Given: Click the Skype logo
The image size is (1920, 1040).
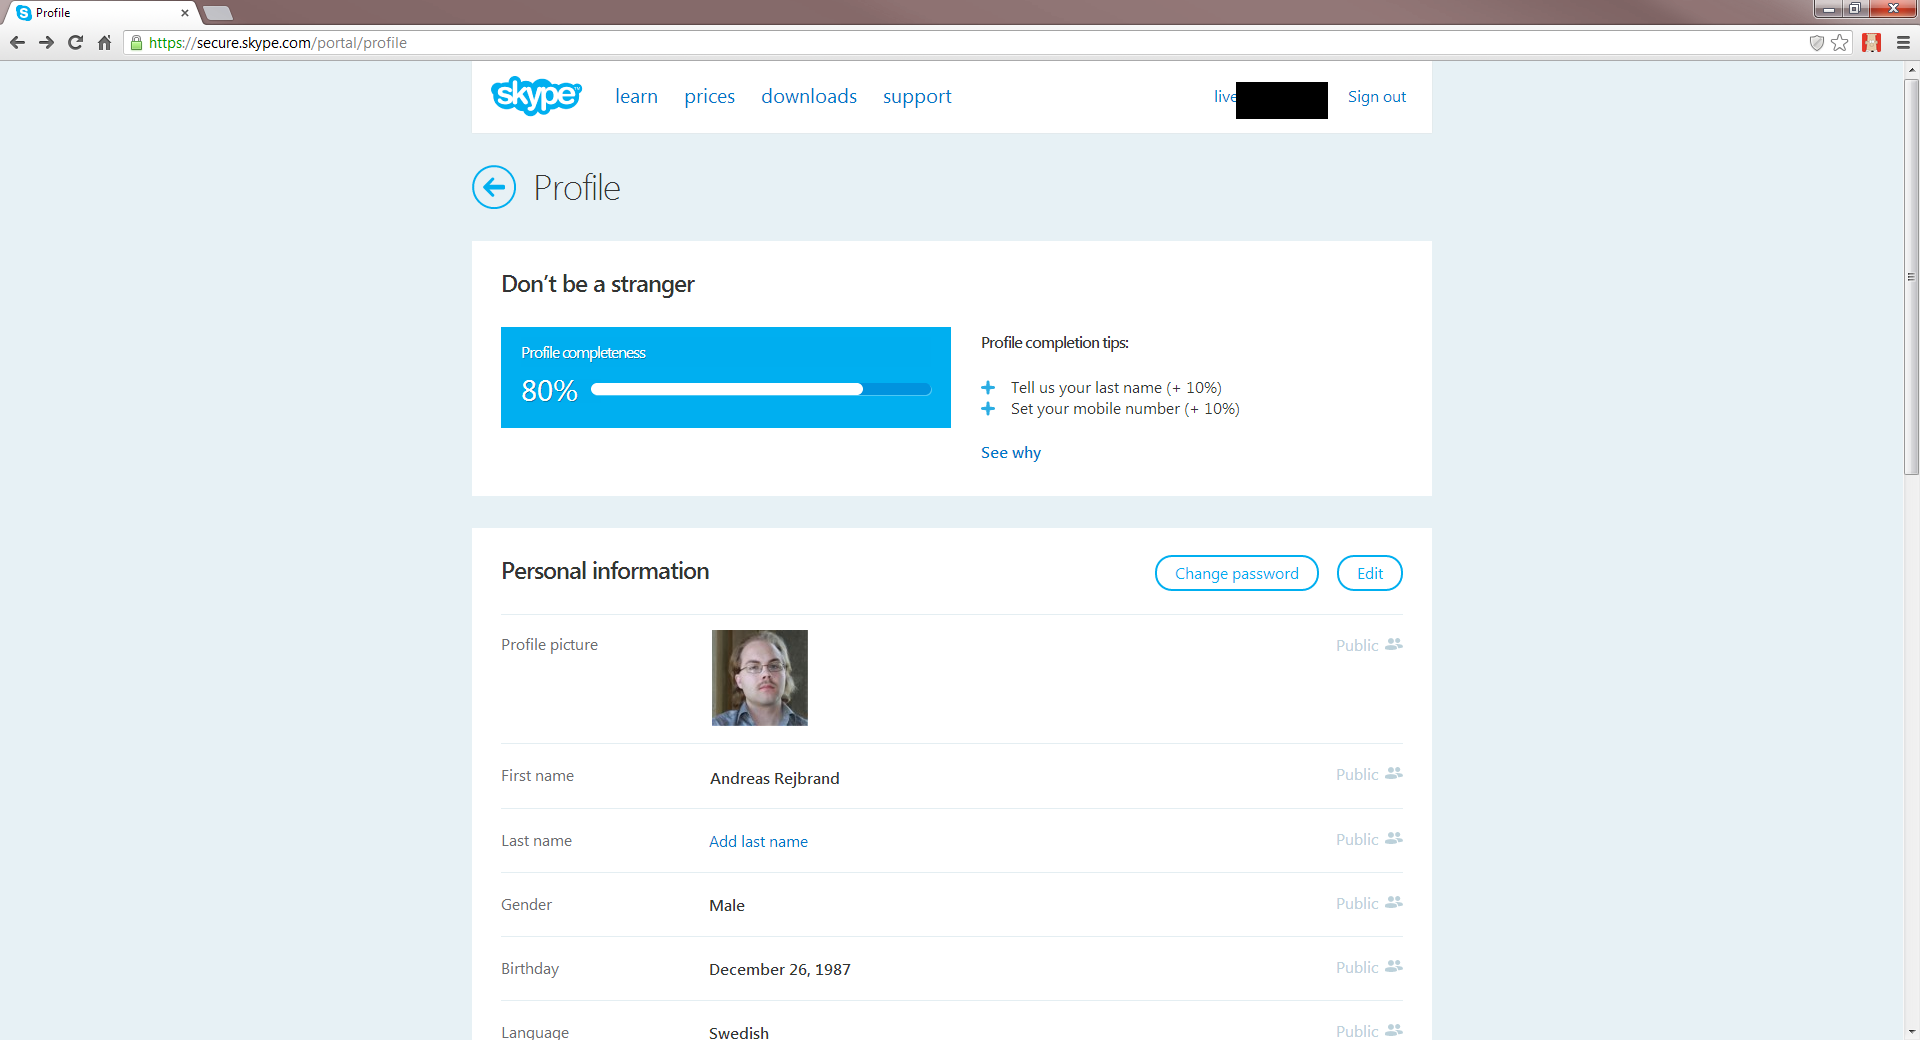Looking at the screenshot, I should [x=536, y=96].
